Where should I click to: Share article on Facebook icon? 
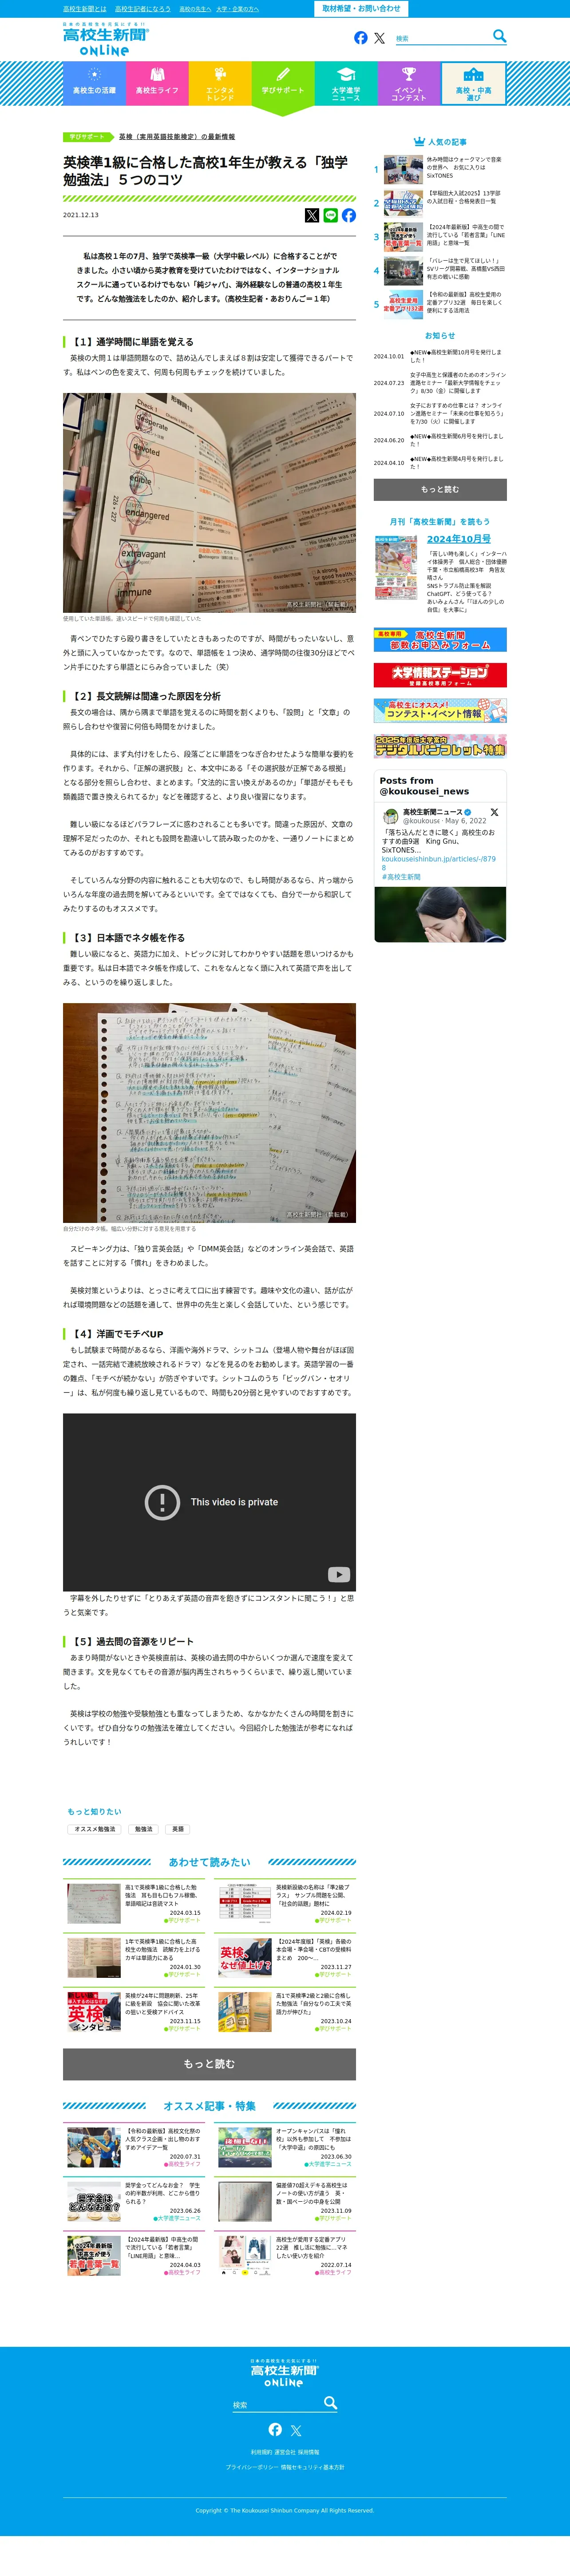pyautogui.click(x=349, y=215)
